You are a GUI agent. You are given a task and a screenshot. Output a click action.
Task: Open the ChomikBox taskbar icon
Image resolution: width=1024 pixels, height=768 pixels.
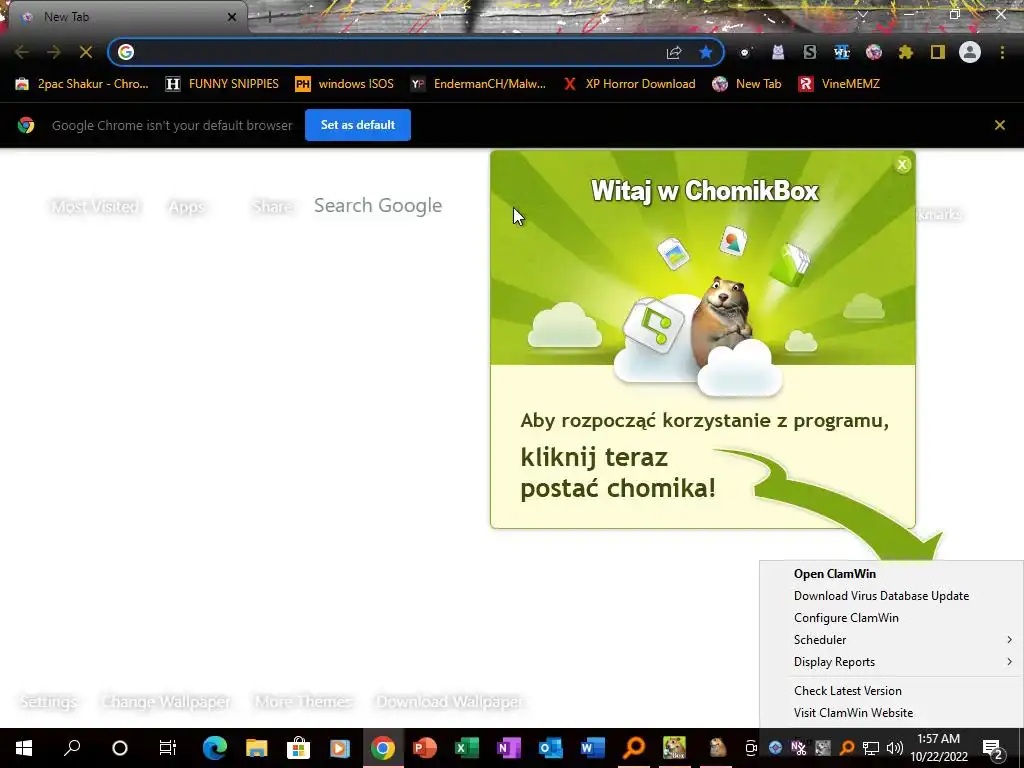pos(675,748)
